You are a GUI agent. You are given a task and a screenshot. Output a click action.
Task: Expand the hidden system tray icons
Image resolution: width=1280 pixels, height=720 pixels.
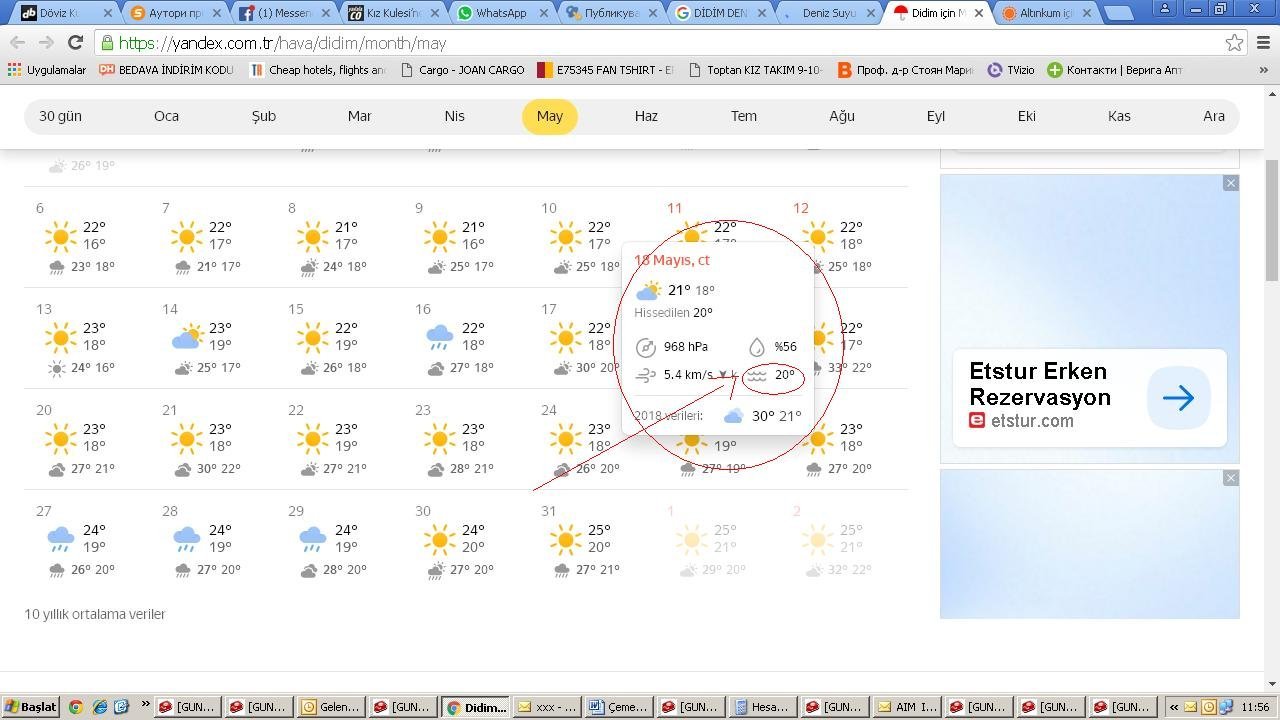click(x=1174, y=707)
